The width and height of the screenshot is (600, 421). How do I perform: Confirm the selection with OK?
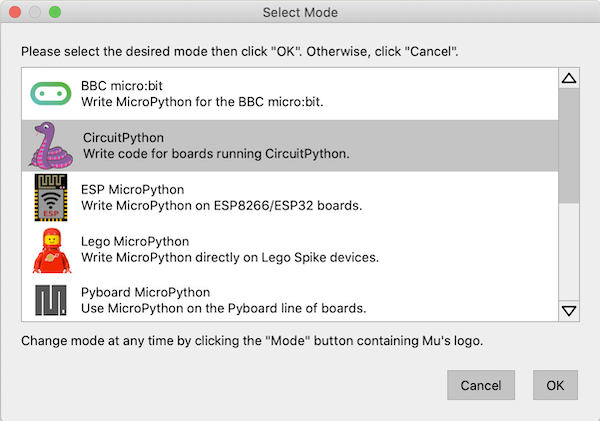(x=555, y=385)
